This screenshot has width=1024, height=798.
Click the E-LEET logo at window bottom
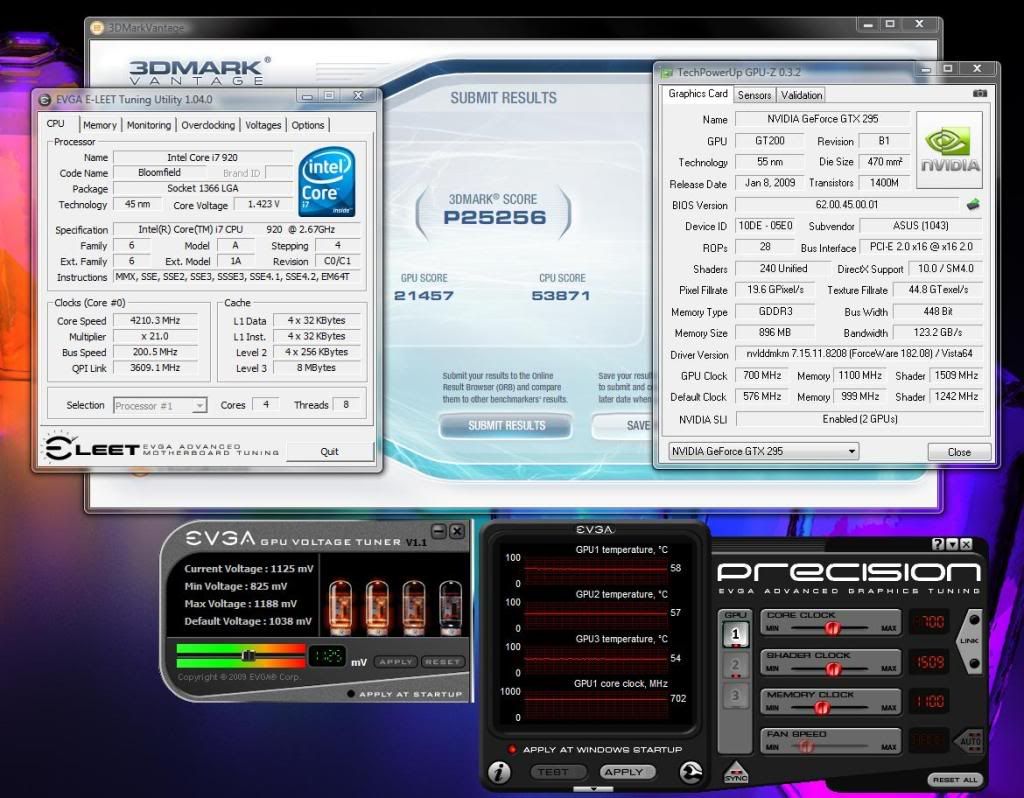pyautogui.click(x=161, y=448)
